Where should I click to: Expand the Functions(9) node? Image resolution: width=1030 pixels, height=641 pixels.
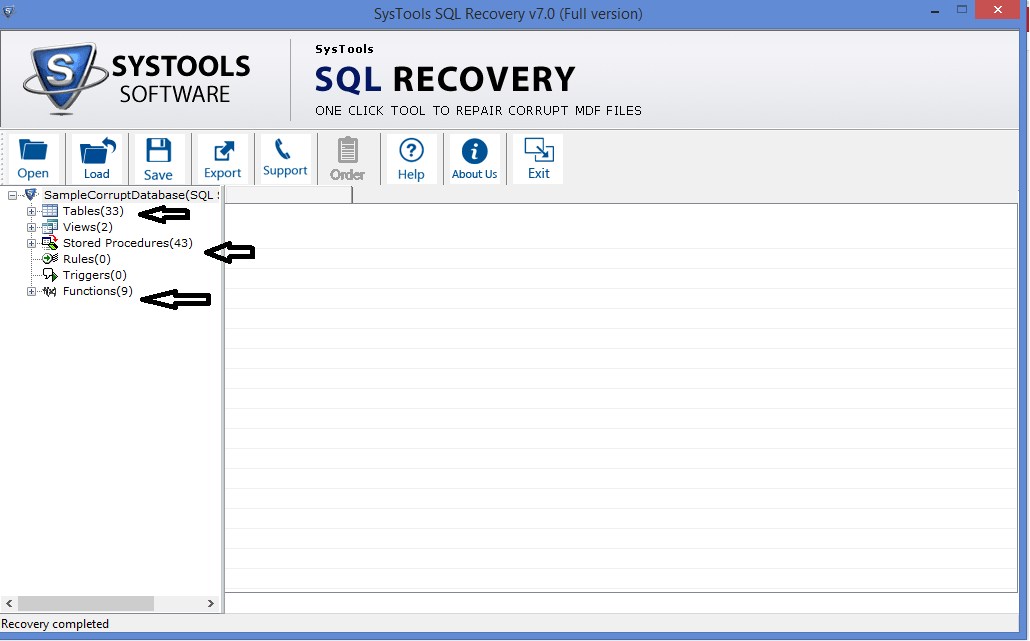(31, 292)
